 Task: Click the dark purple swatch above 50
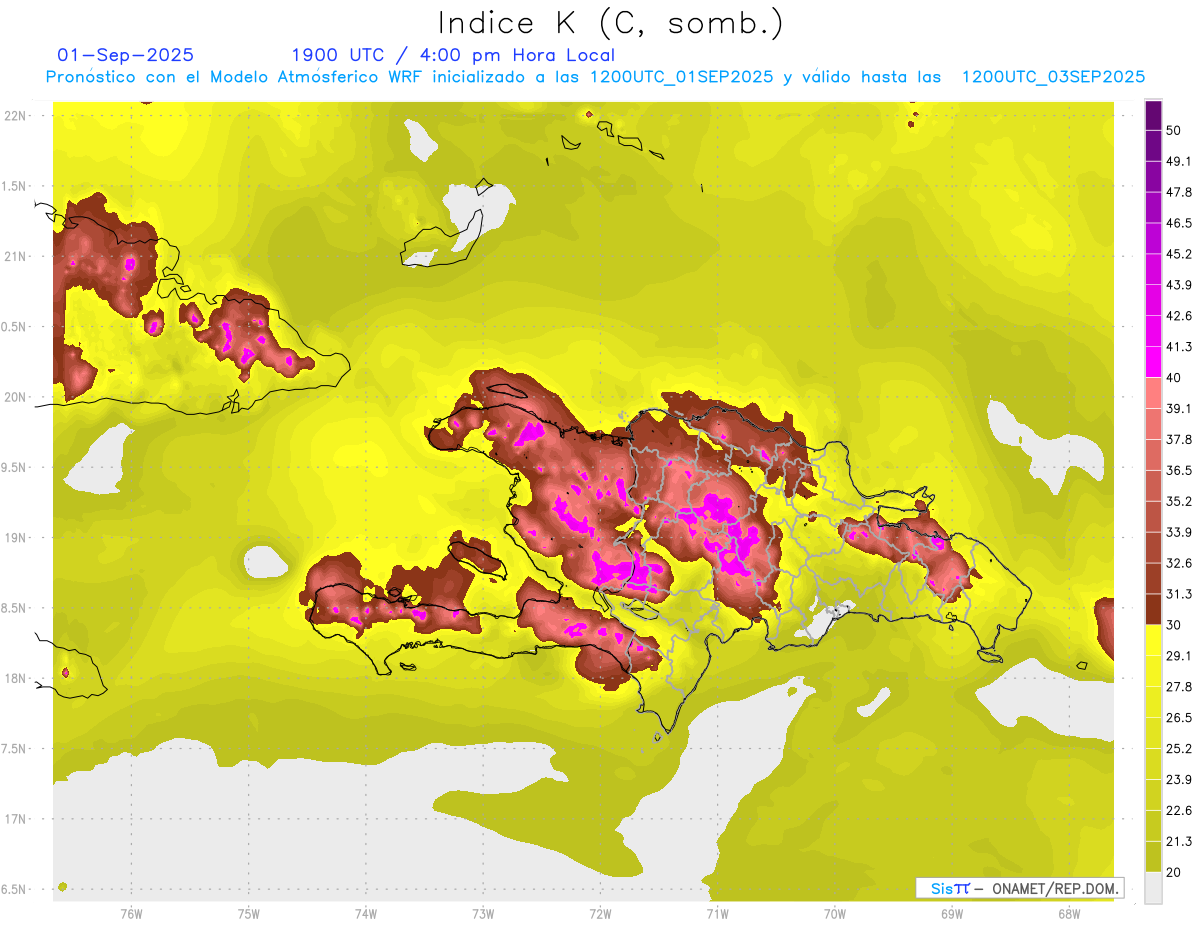point(1153,116)
